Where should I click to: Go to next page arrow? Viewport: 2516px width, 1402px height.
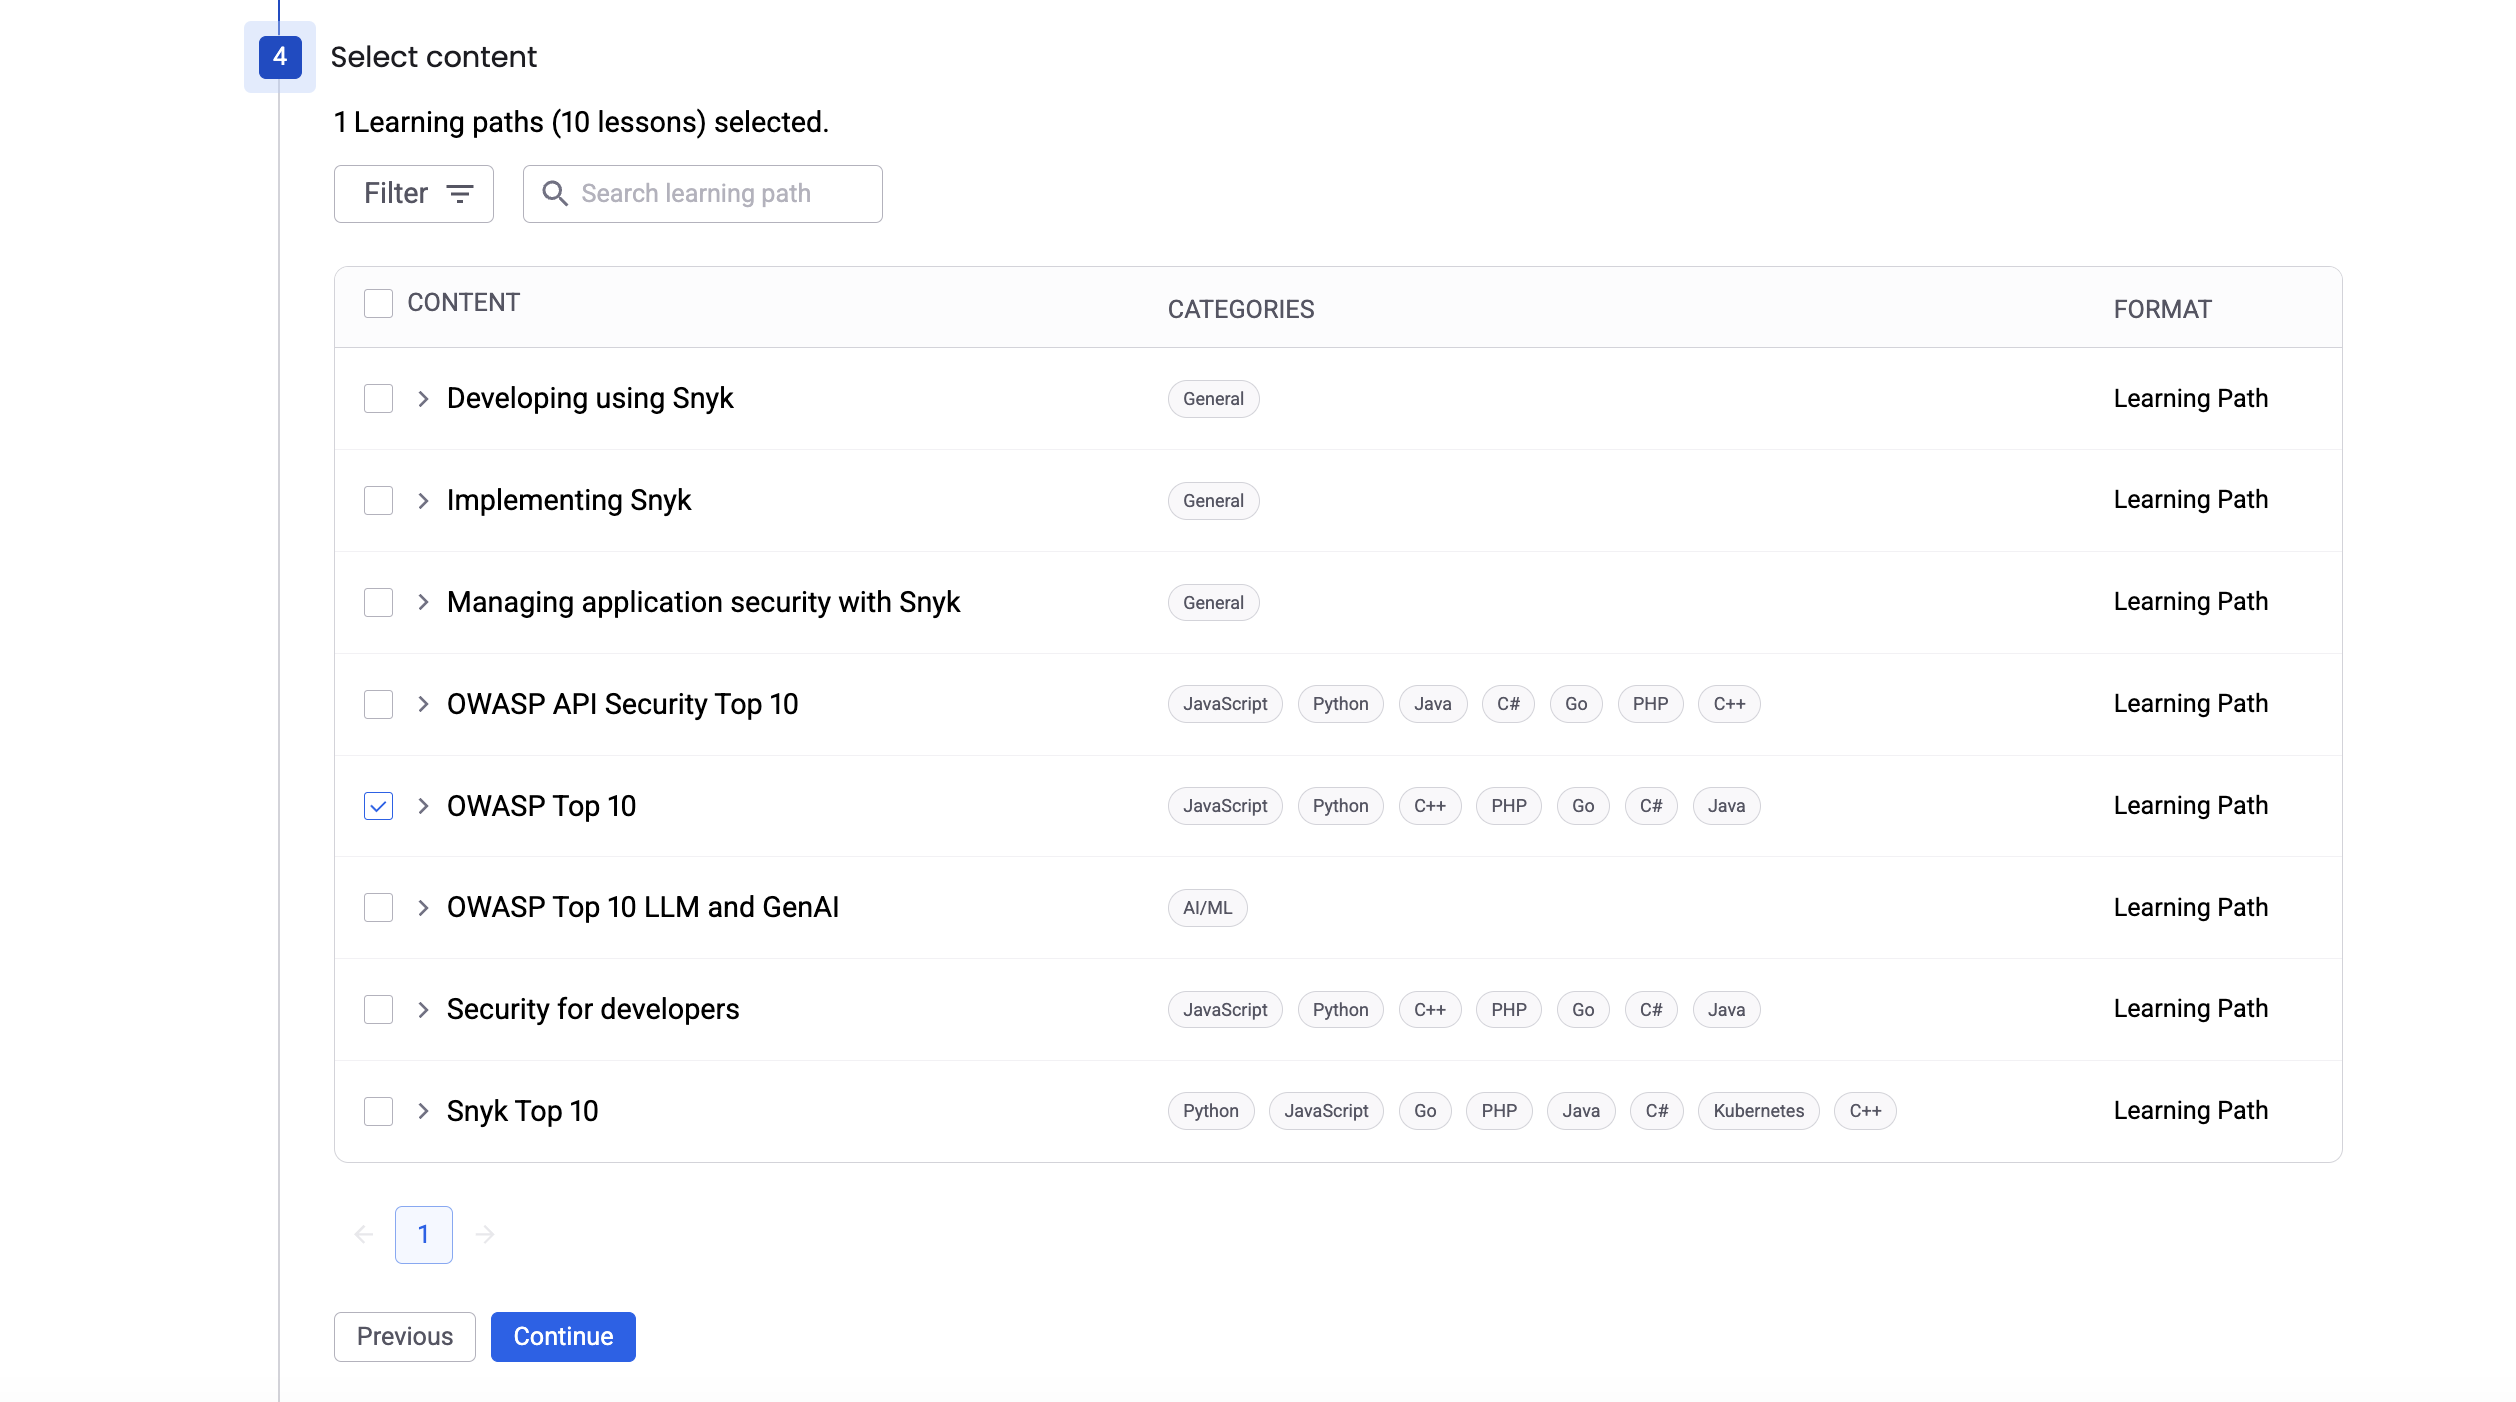(485, 1234)
